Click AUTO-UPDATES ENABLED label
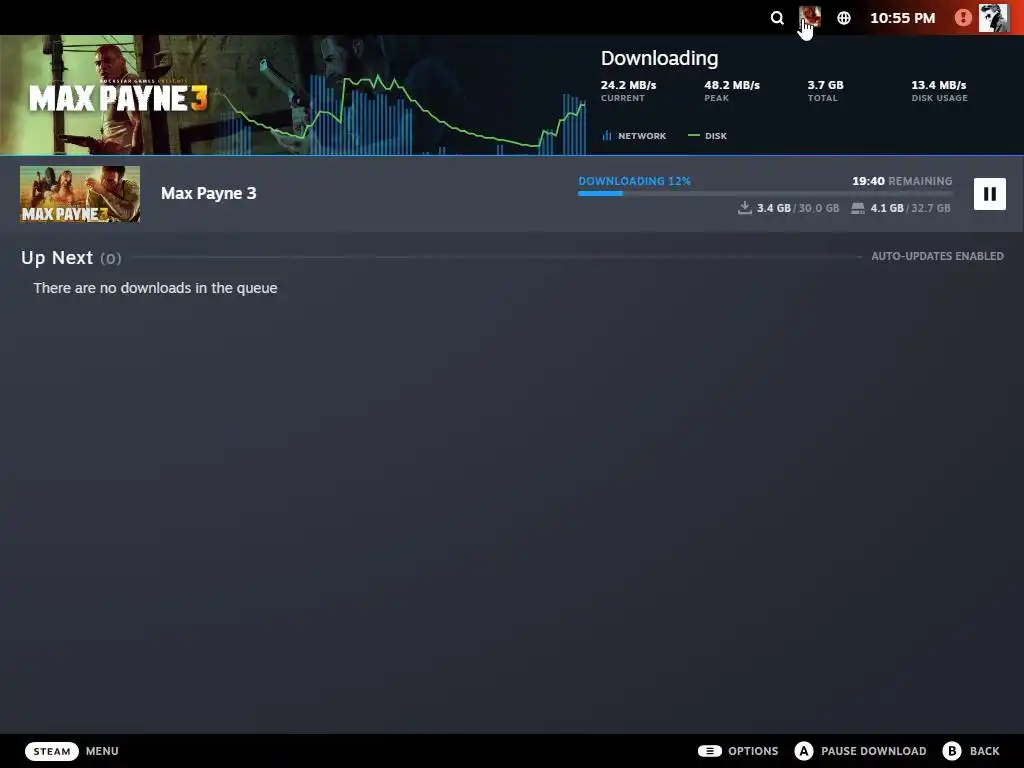The width and height of the screenshot is (1024, 768). coord(937,256)
